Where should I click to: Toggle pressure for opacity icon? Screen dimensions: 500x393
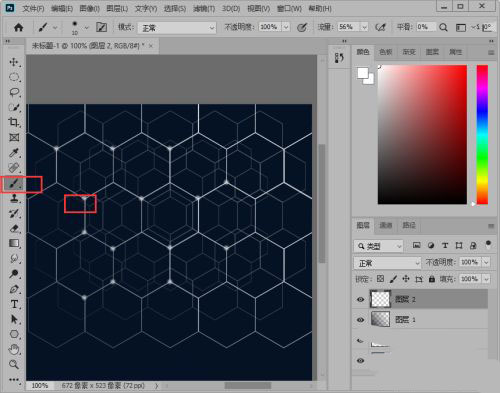pyautogui.click(x=302, y=27)
